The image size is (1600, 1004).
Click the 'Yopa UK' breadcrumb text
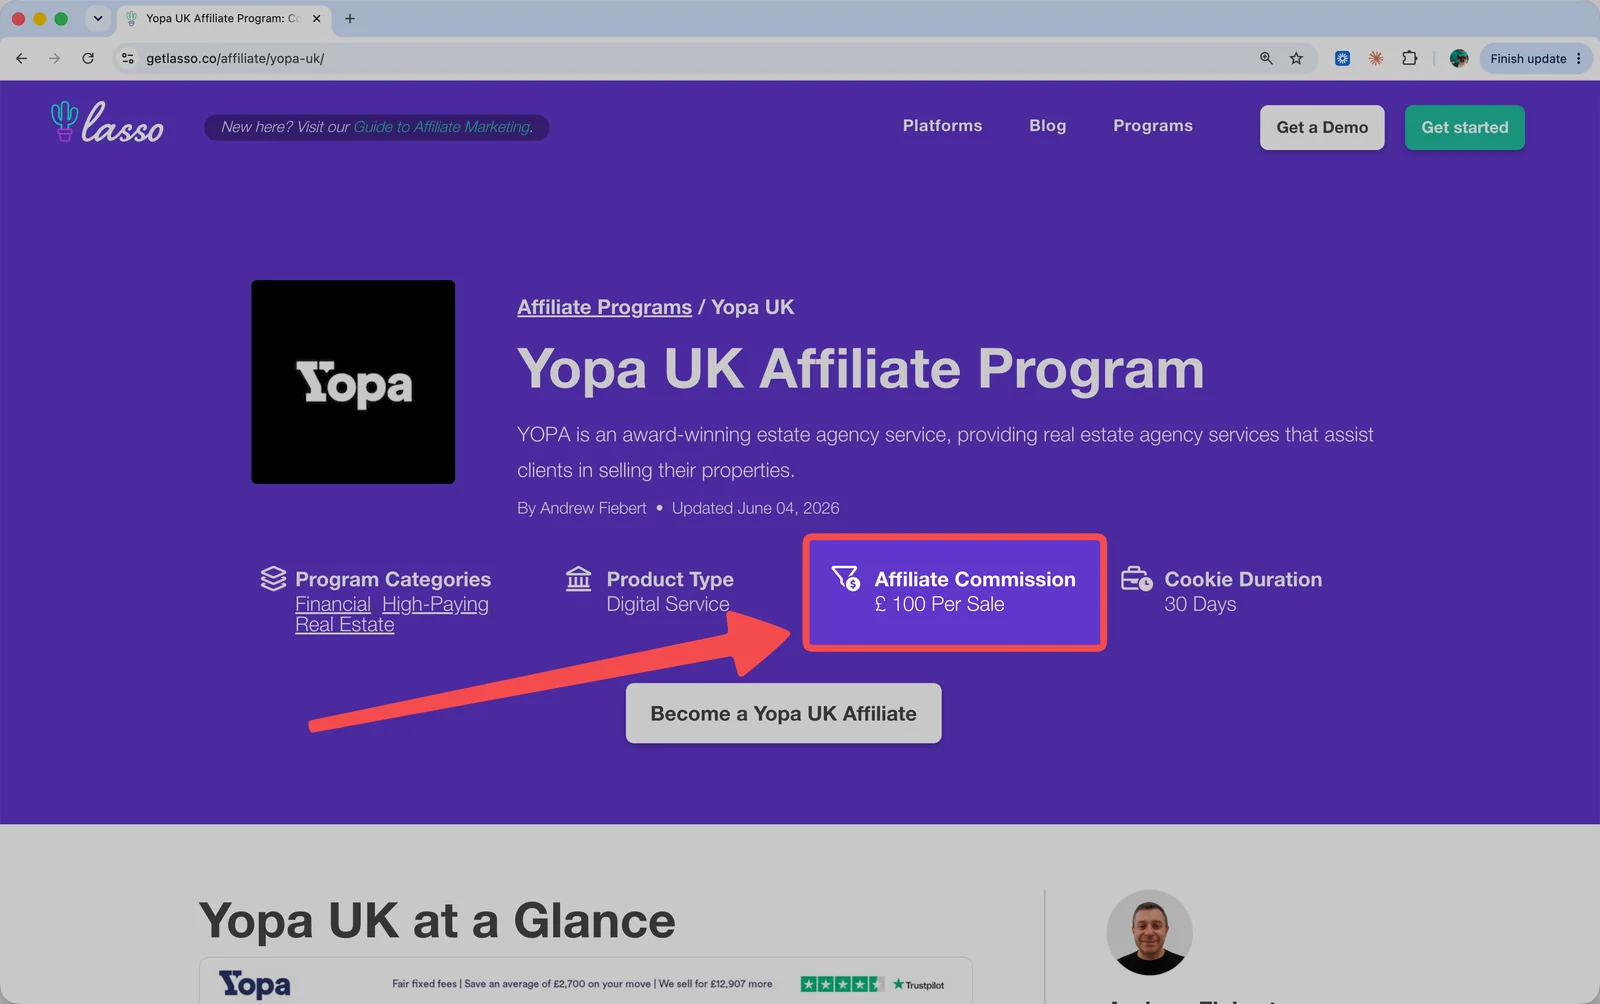click(x=752, y=307)
